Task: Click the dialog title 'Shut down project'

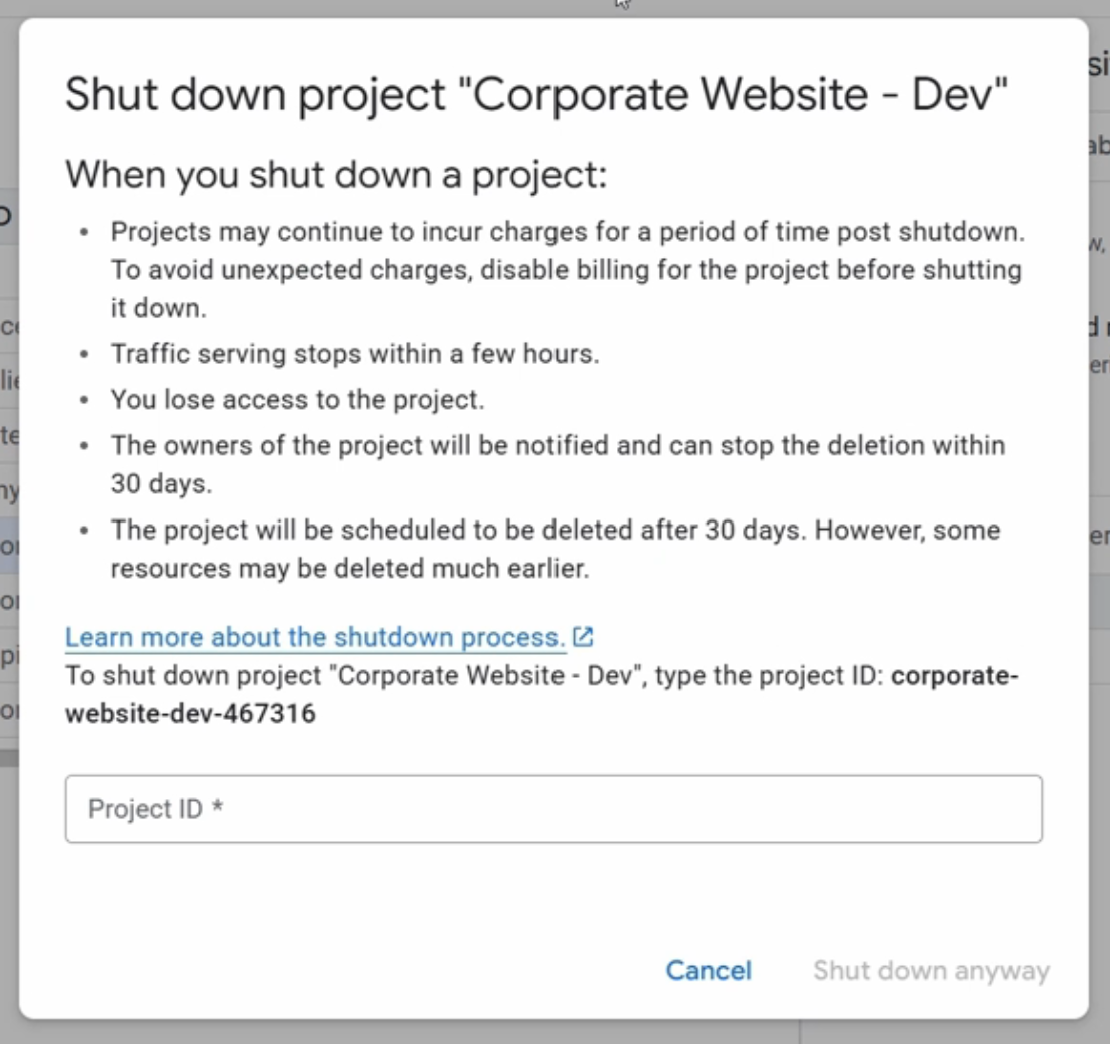Action: pos(536,94)
